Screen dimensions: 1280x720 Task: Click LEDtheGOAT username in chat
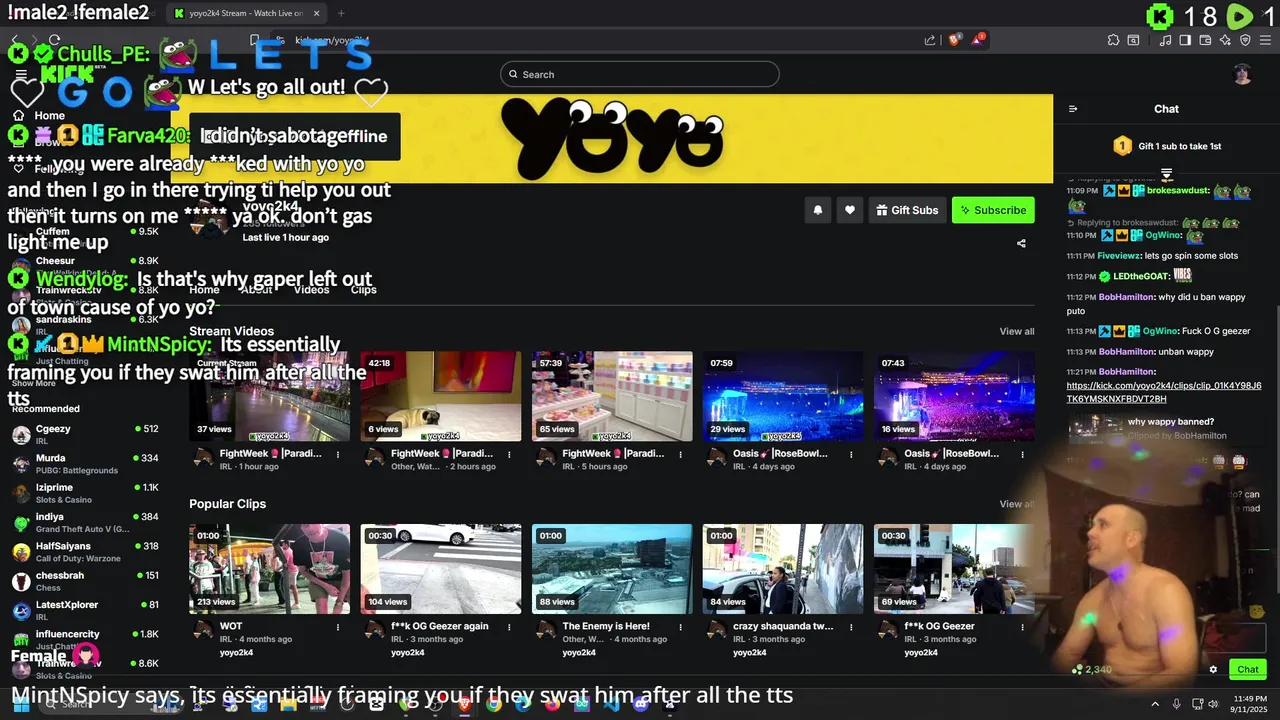1141,276
